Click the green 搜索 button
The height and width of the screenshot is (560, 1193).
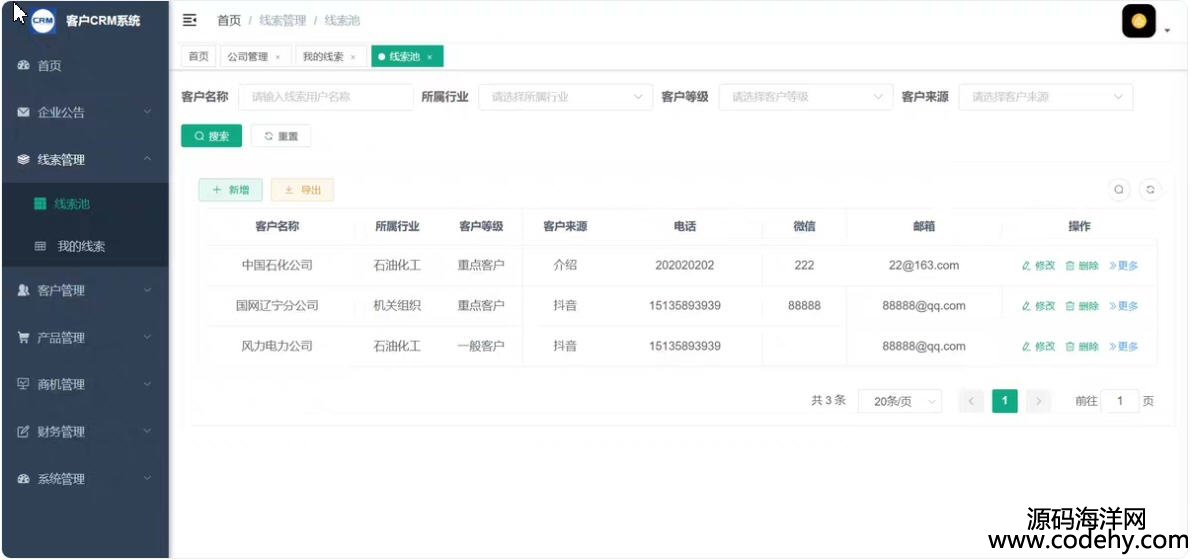point(211,136)
